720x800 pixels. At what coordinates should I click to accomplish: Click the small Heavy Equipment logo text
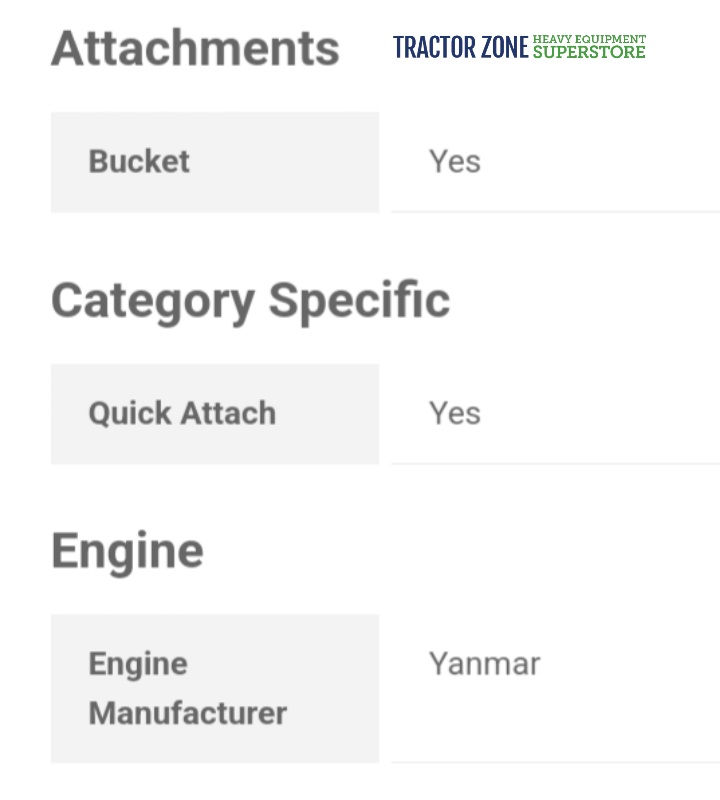tap(589, 39)
